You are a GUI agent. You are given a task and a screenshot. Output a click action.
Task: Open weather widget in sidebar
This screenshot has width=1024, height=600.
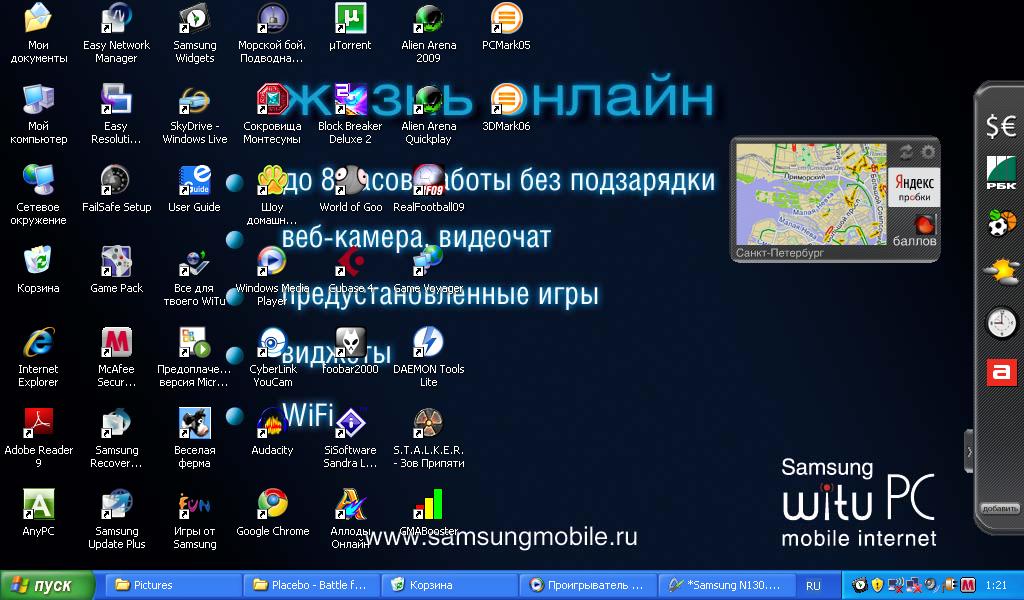pyautogui.click(x=1001, y=272)
